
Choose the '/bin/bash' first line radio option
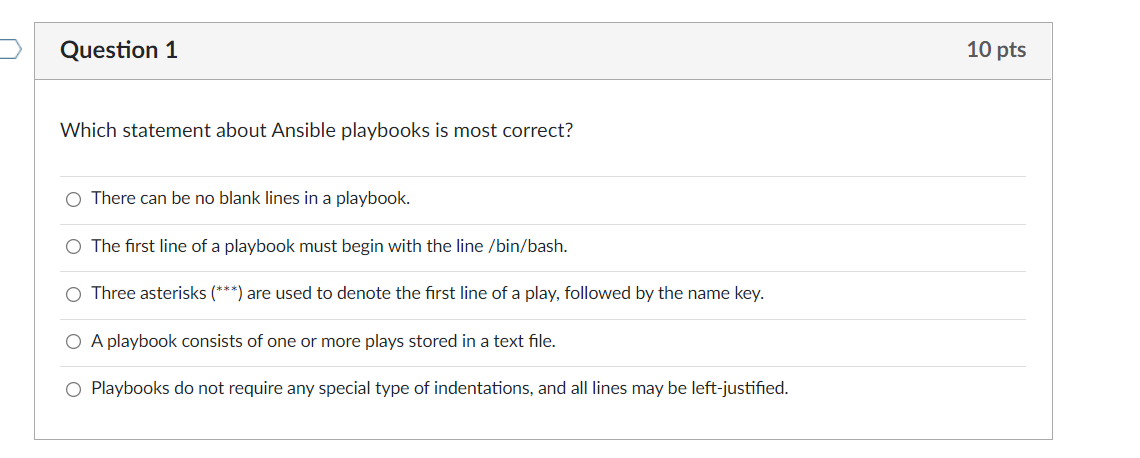pyautogui.click(x=73, y=247)
